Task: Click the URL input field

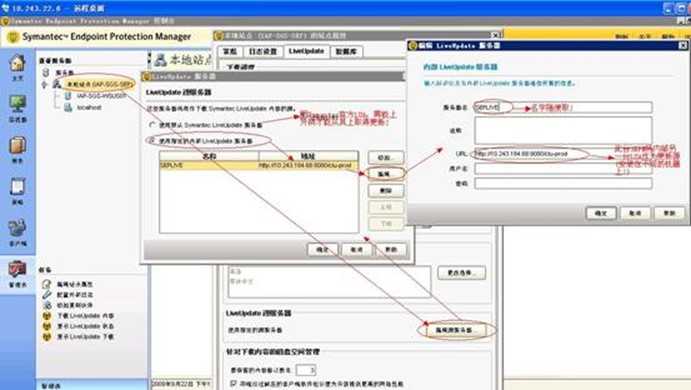Action: pos(563,154)
